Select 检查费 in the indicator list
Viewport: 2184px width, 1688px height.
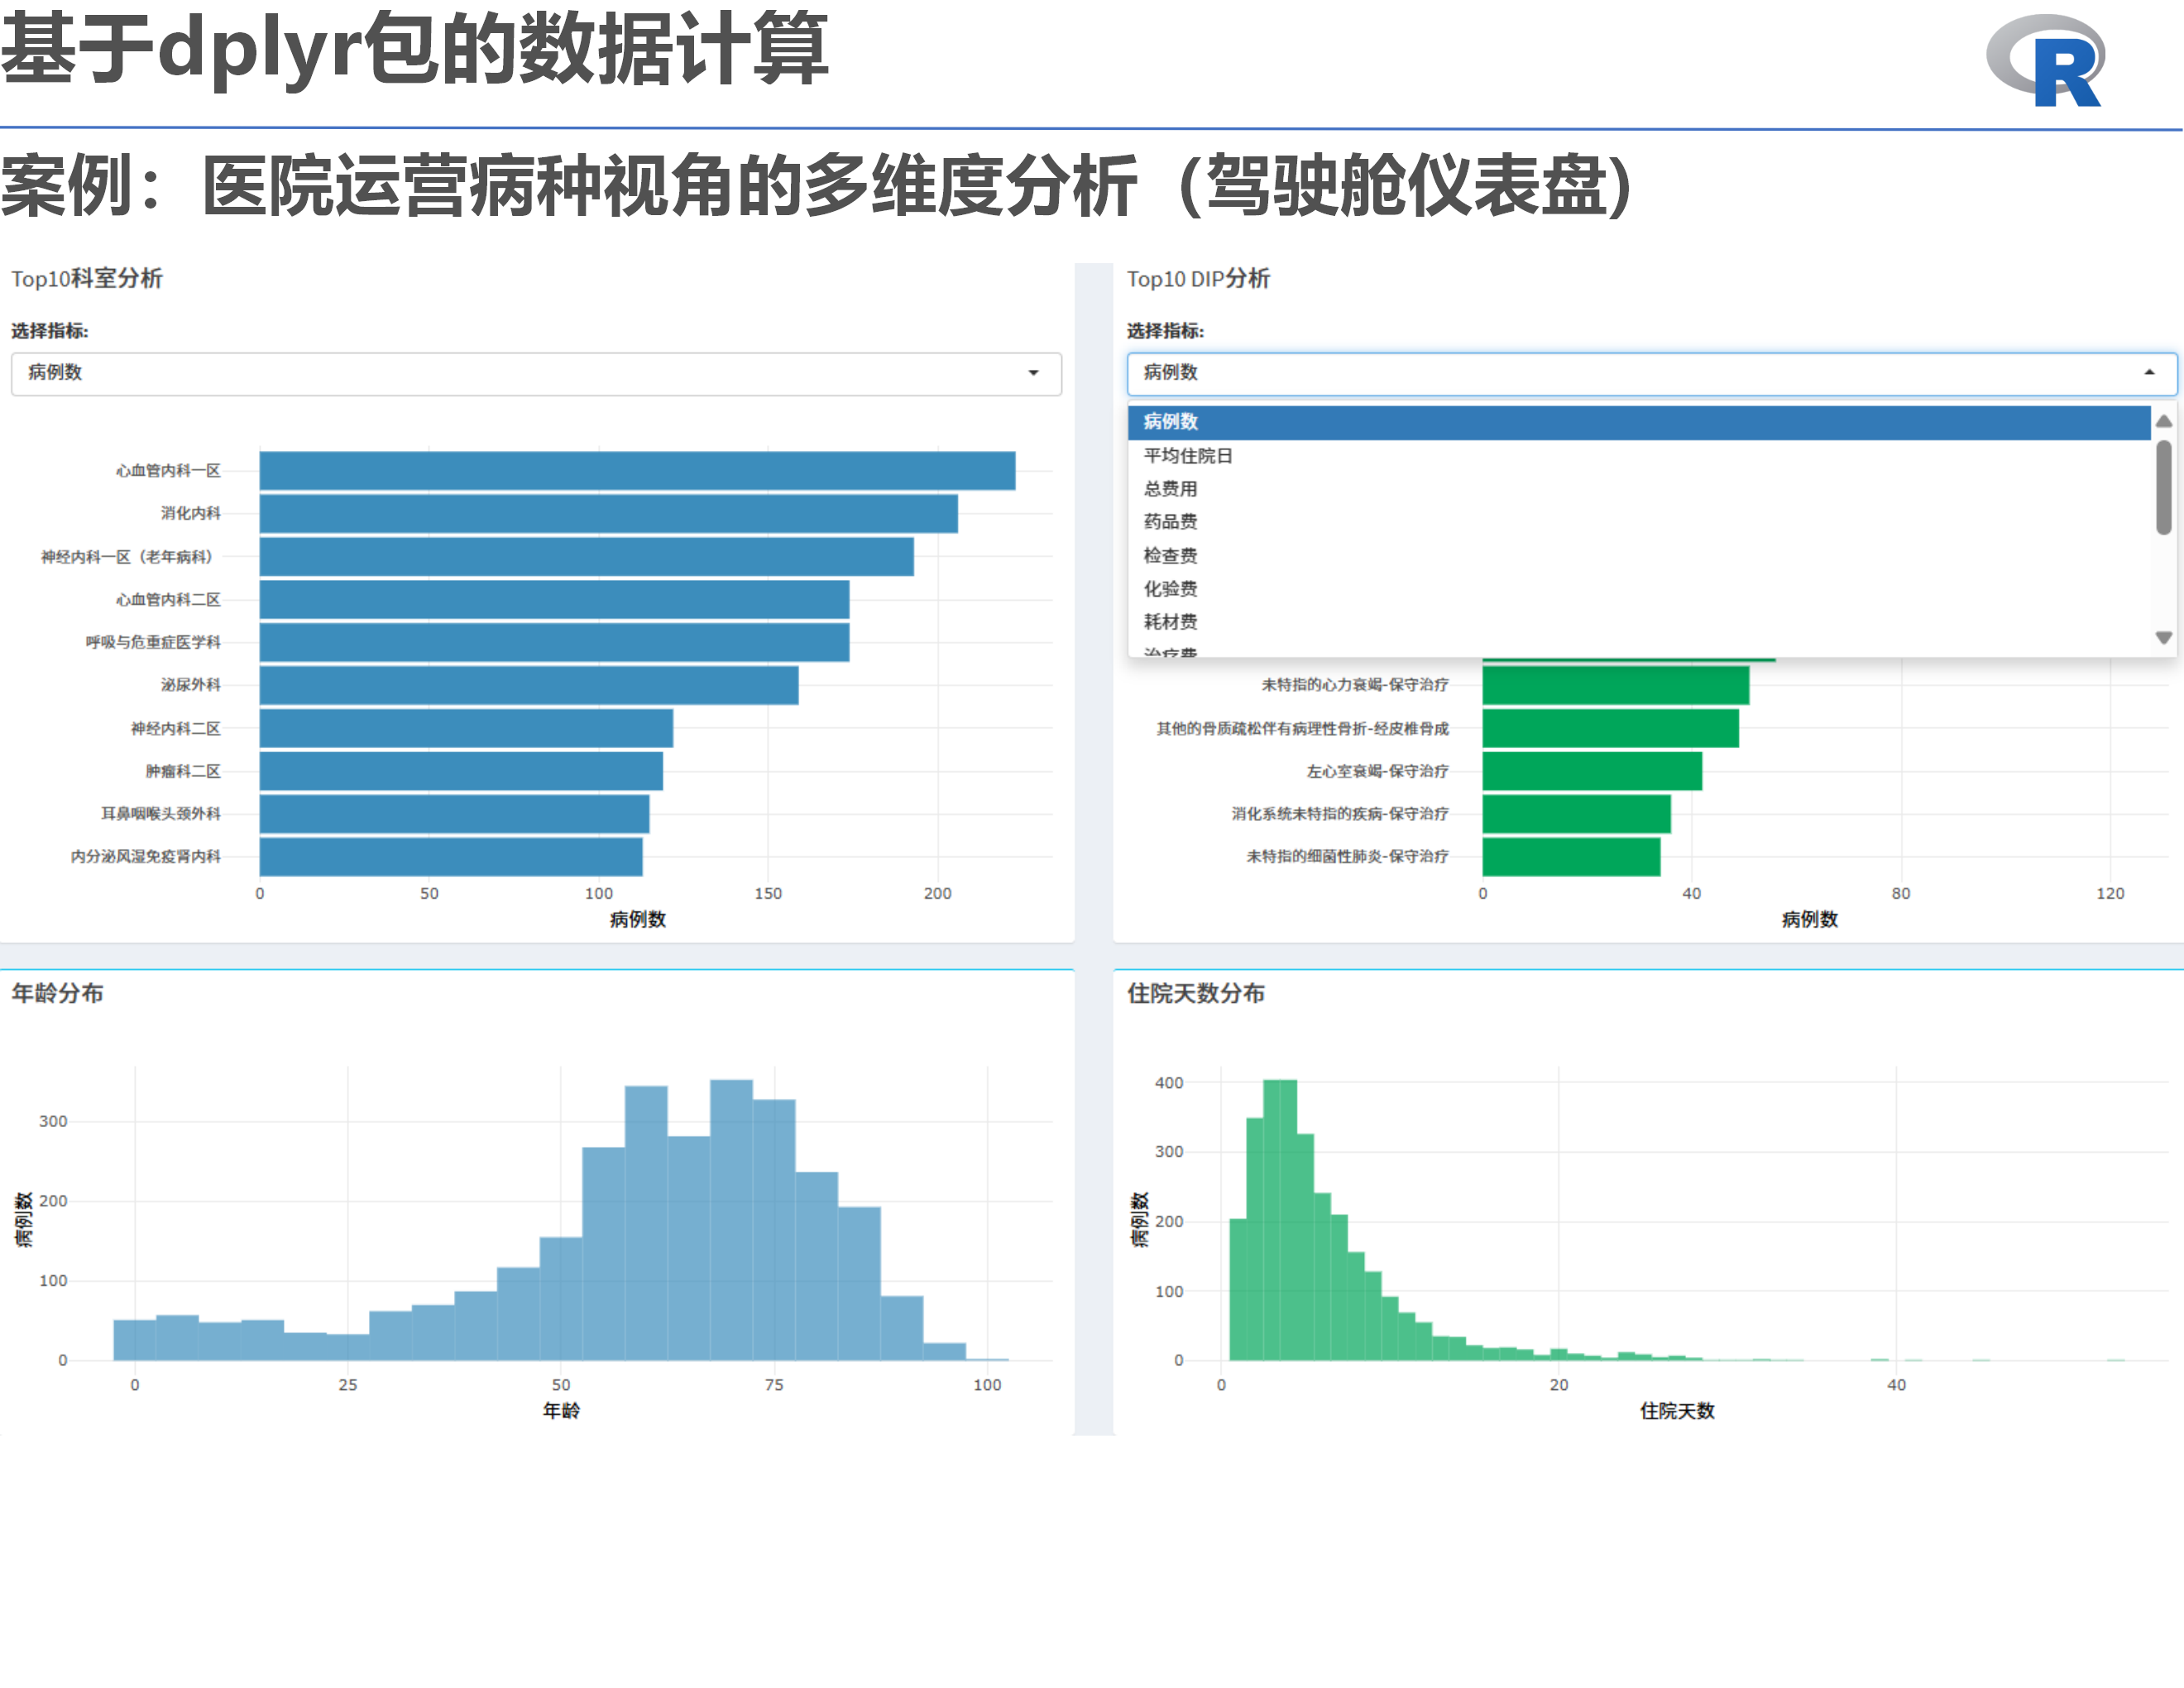(1639, 556)
